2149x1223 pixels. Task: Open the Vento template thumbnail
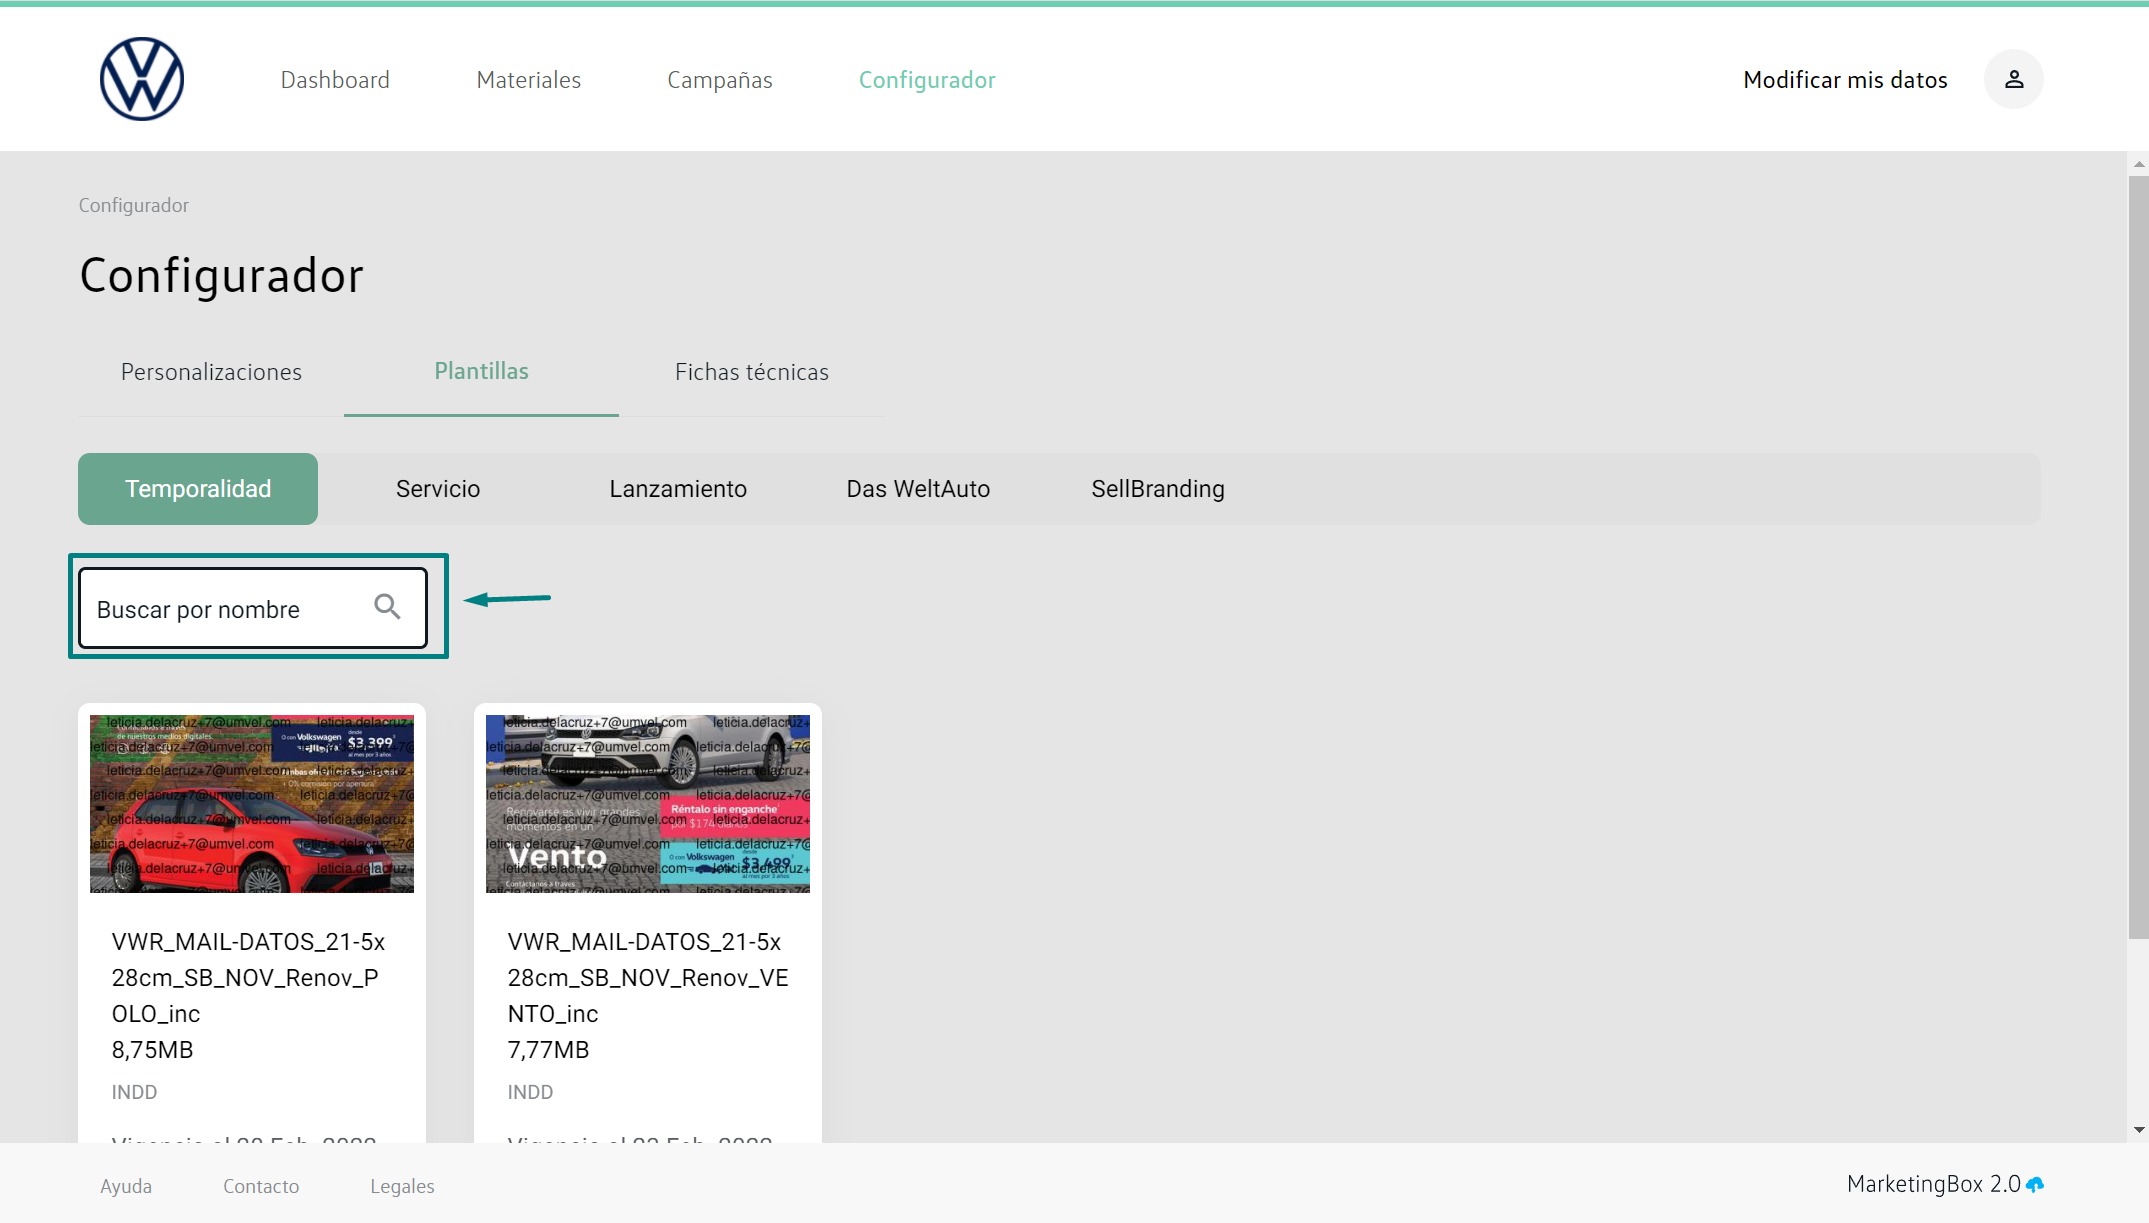(647, 803)
